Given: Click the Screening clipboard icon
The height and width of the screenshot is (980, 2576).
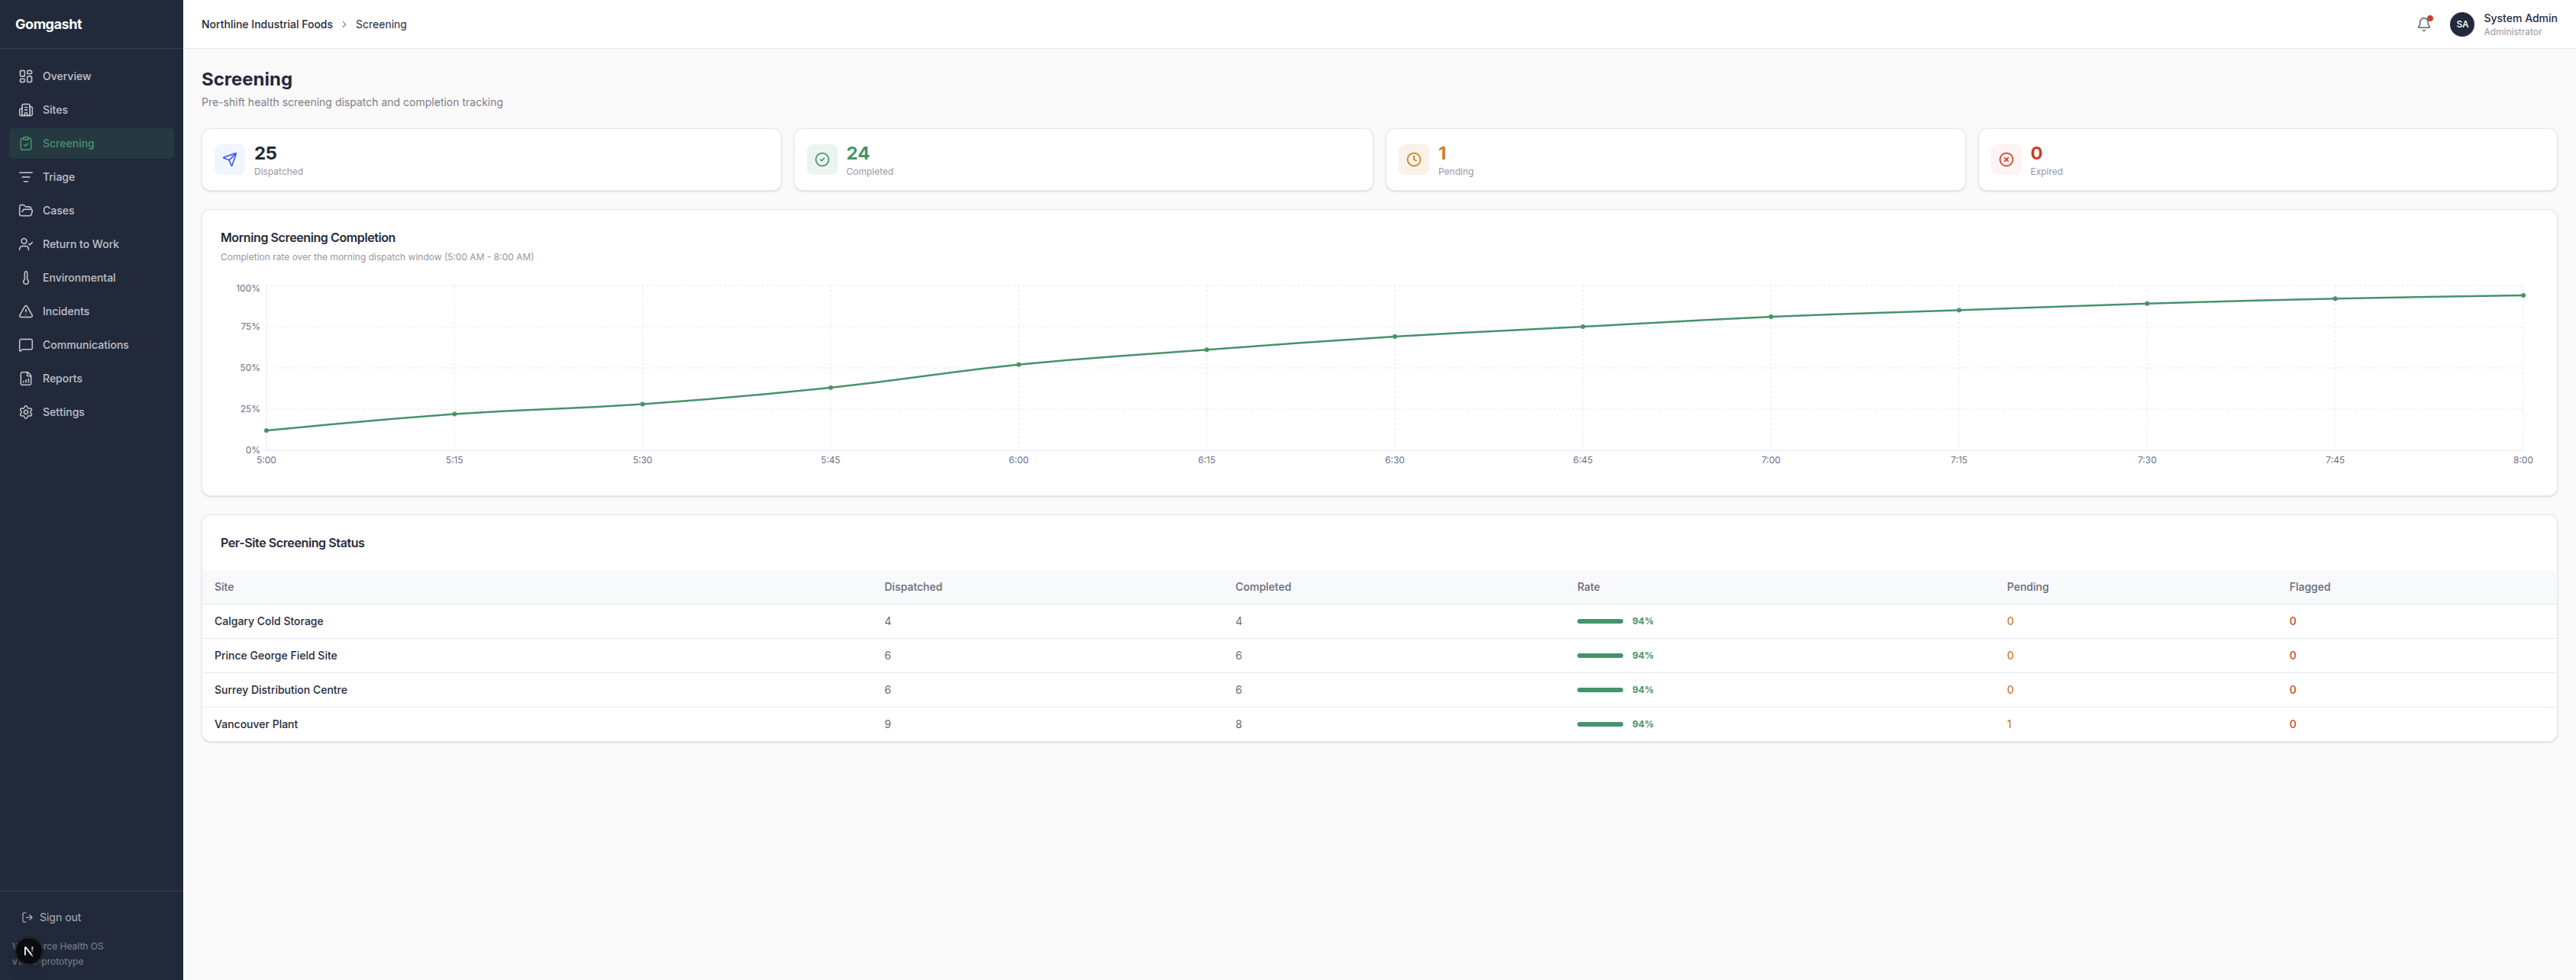Looking at the screenshot, I should tap(26, 143).
